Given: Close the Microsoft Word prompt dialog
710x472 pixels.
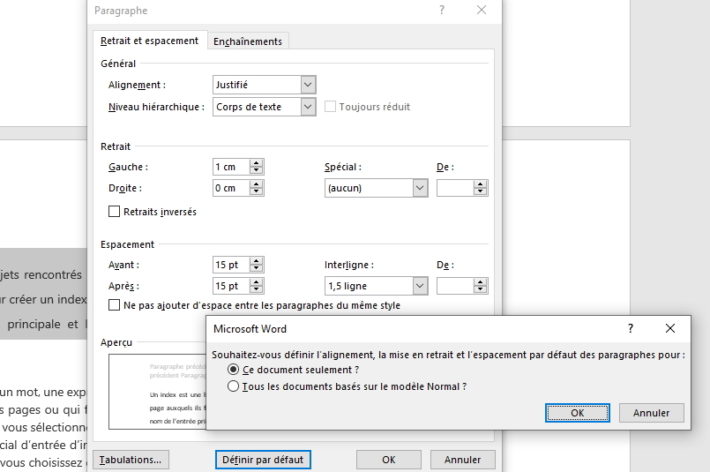Looking at the screenshot, I should click(x=670, y=328).
